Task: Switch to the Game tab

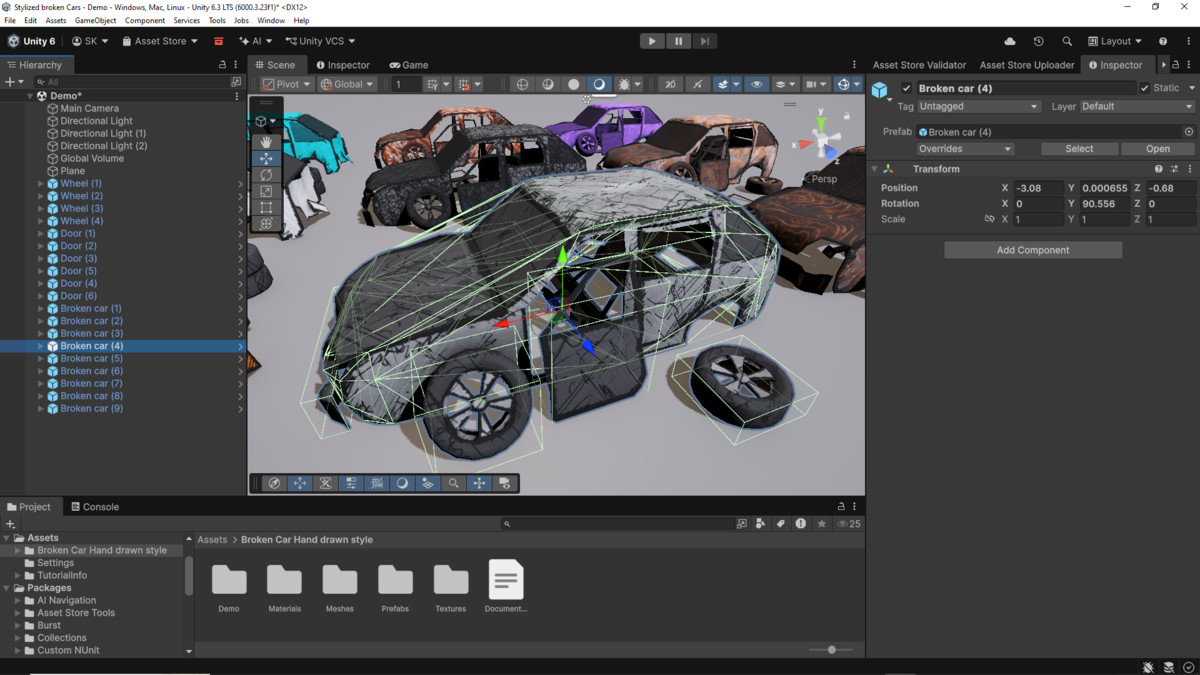Action: click(409, 65)
